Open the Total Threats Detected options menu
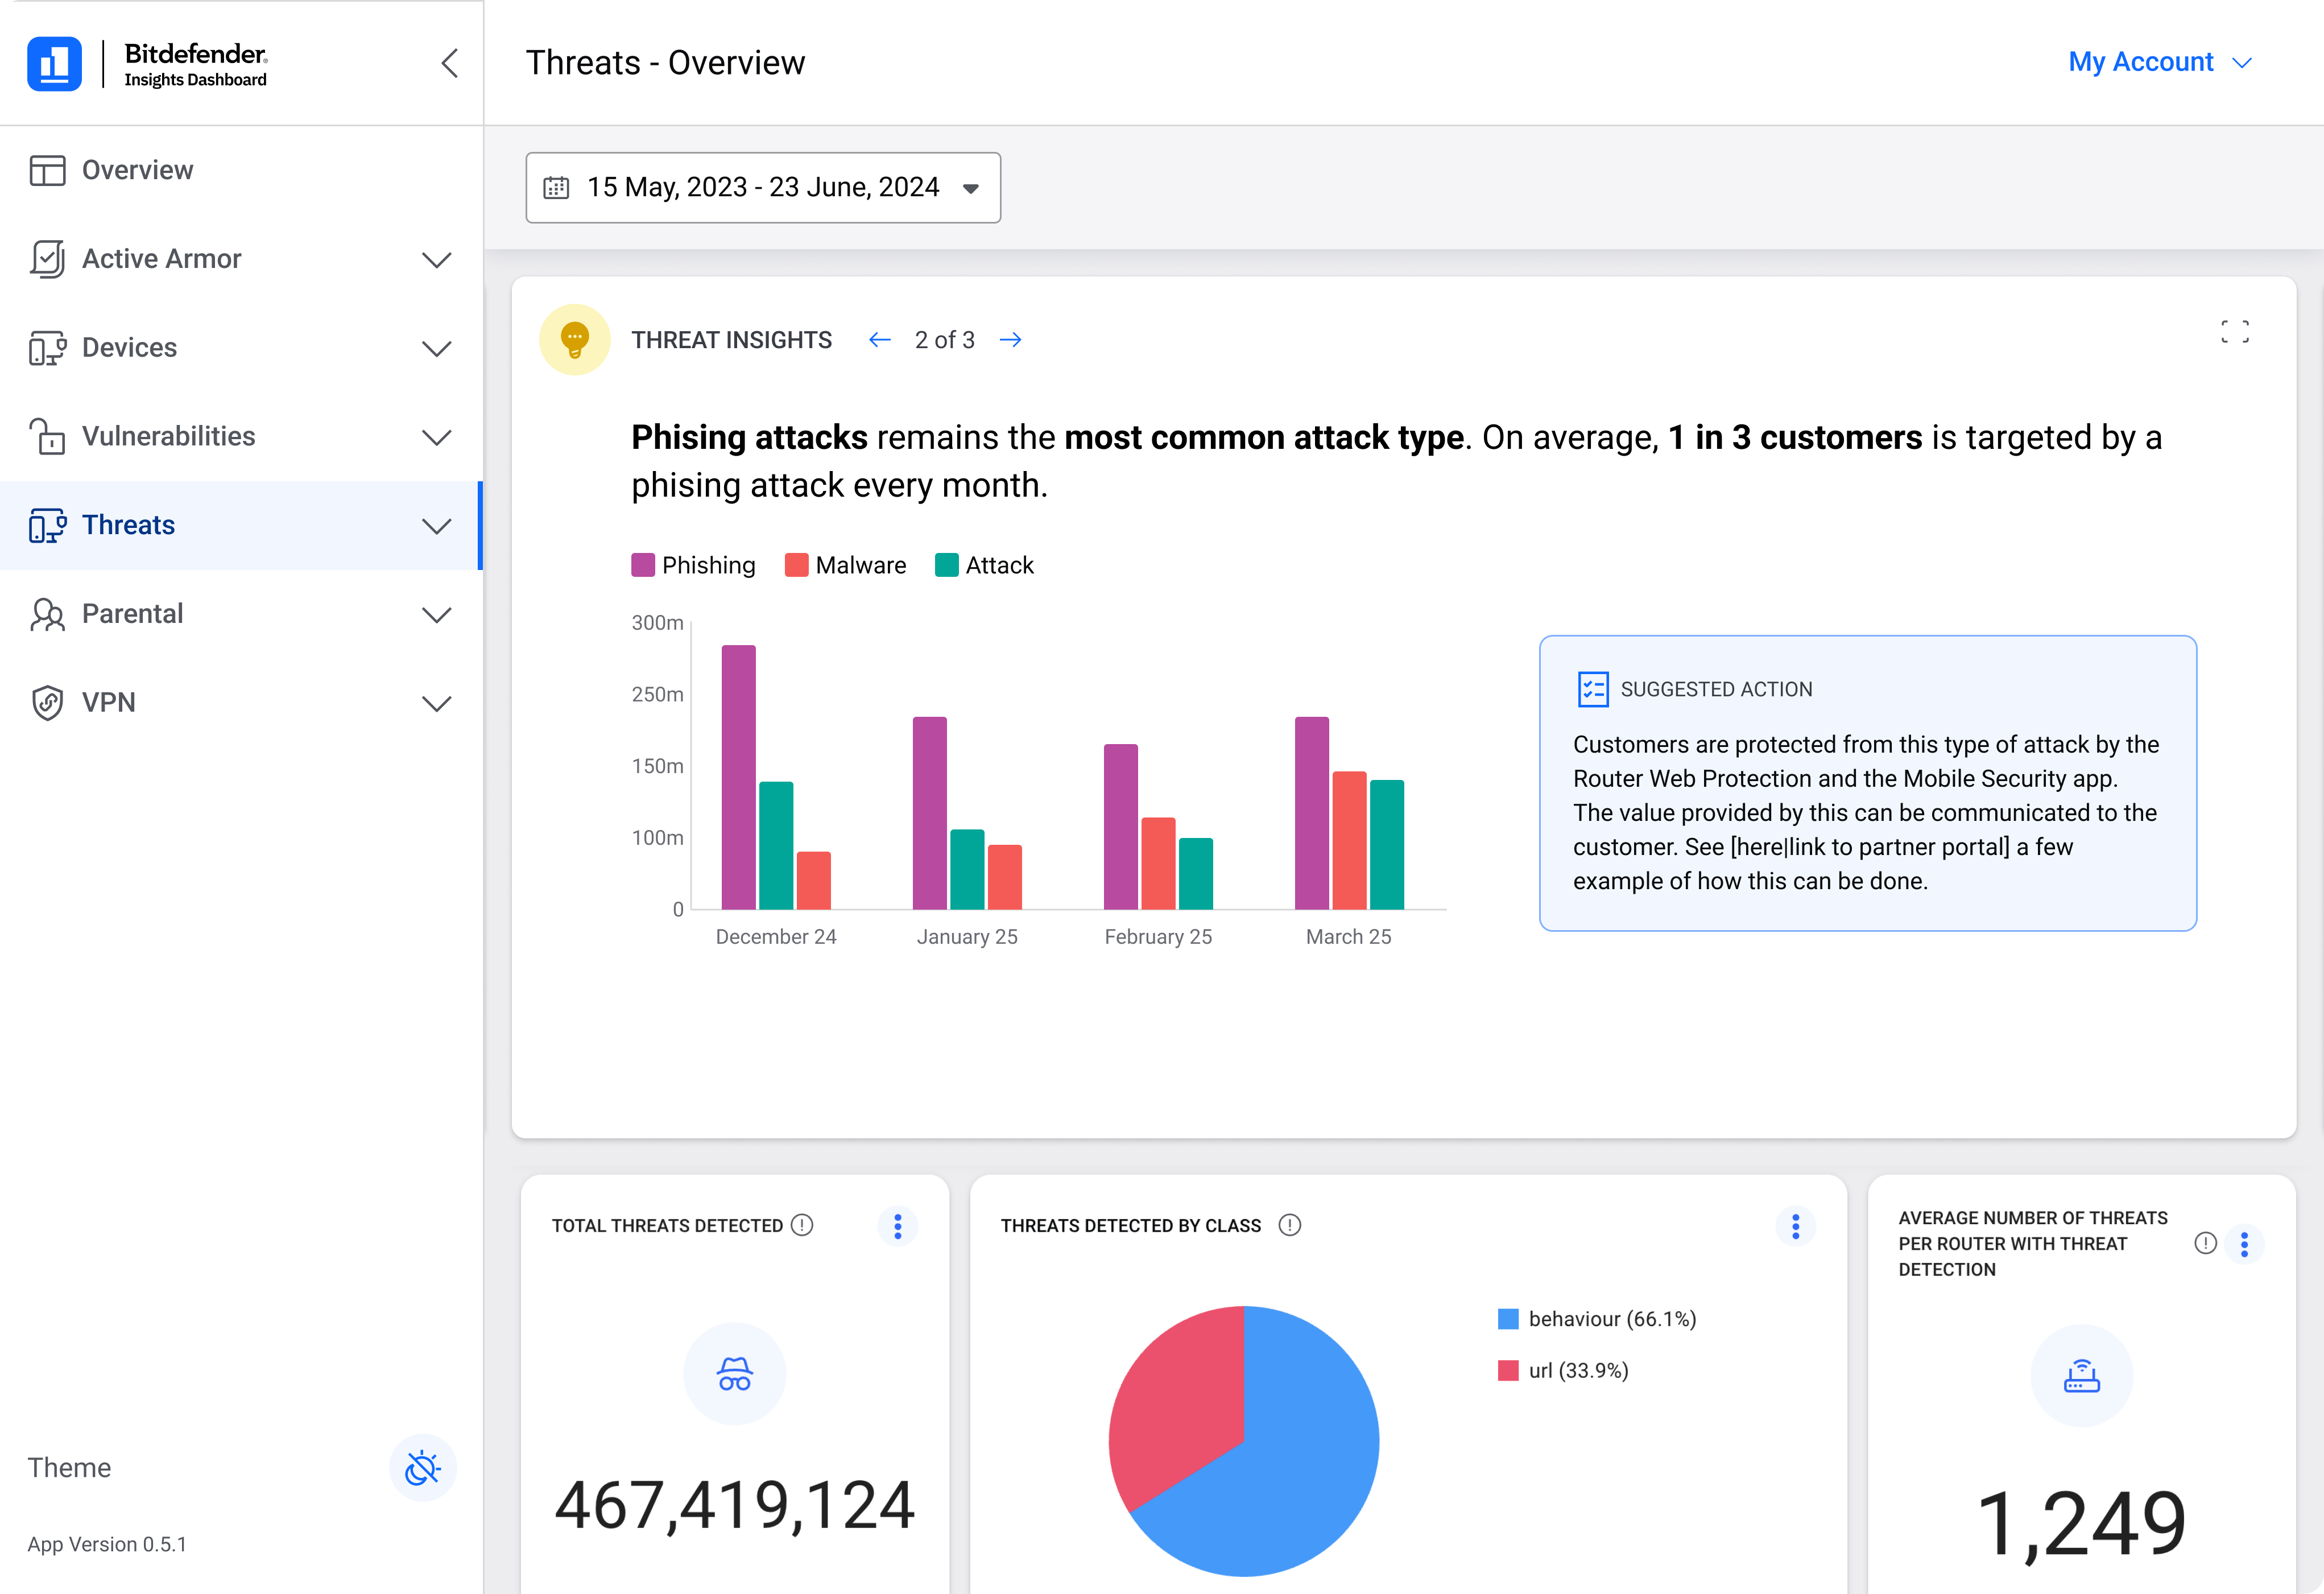 (898, 1226)
